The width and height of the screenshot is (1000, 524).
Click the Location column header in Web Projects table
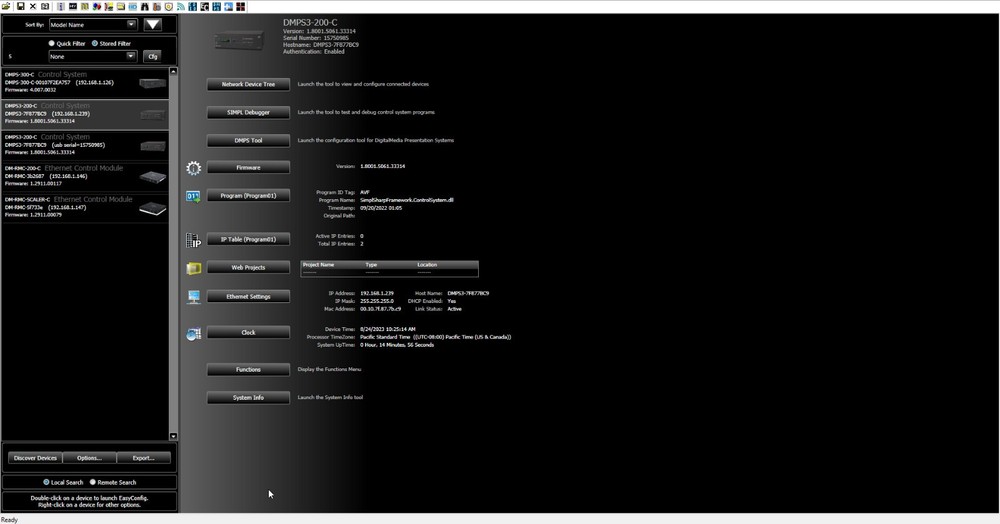427,265
